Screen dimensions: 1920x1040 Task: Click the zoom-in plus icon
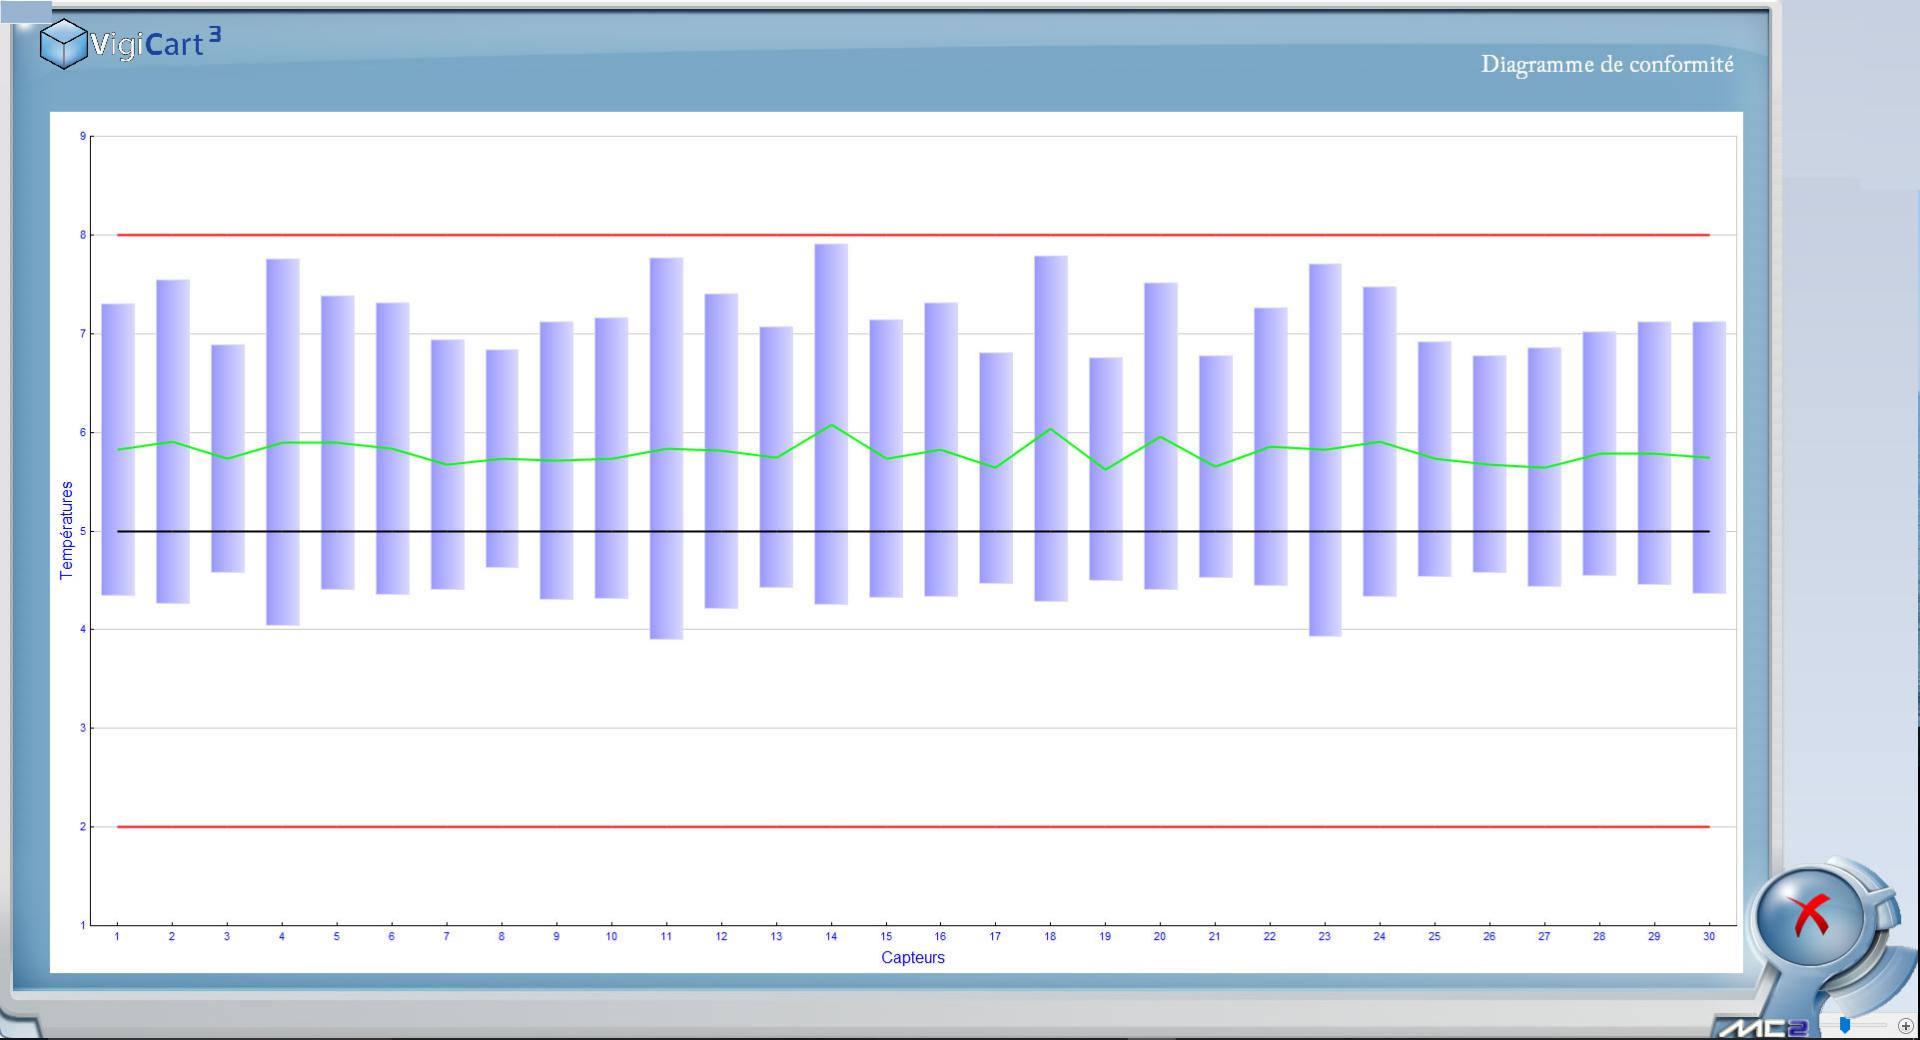[1905, 1026]
